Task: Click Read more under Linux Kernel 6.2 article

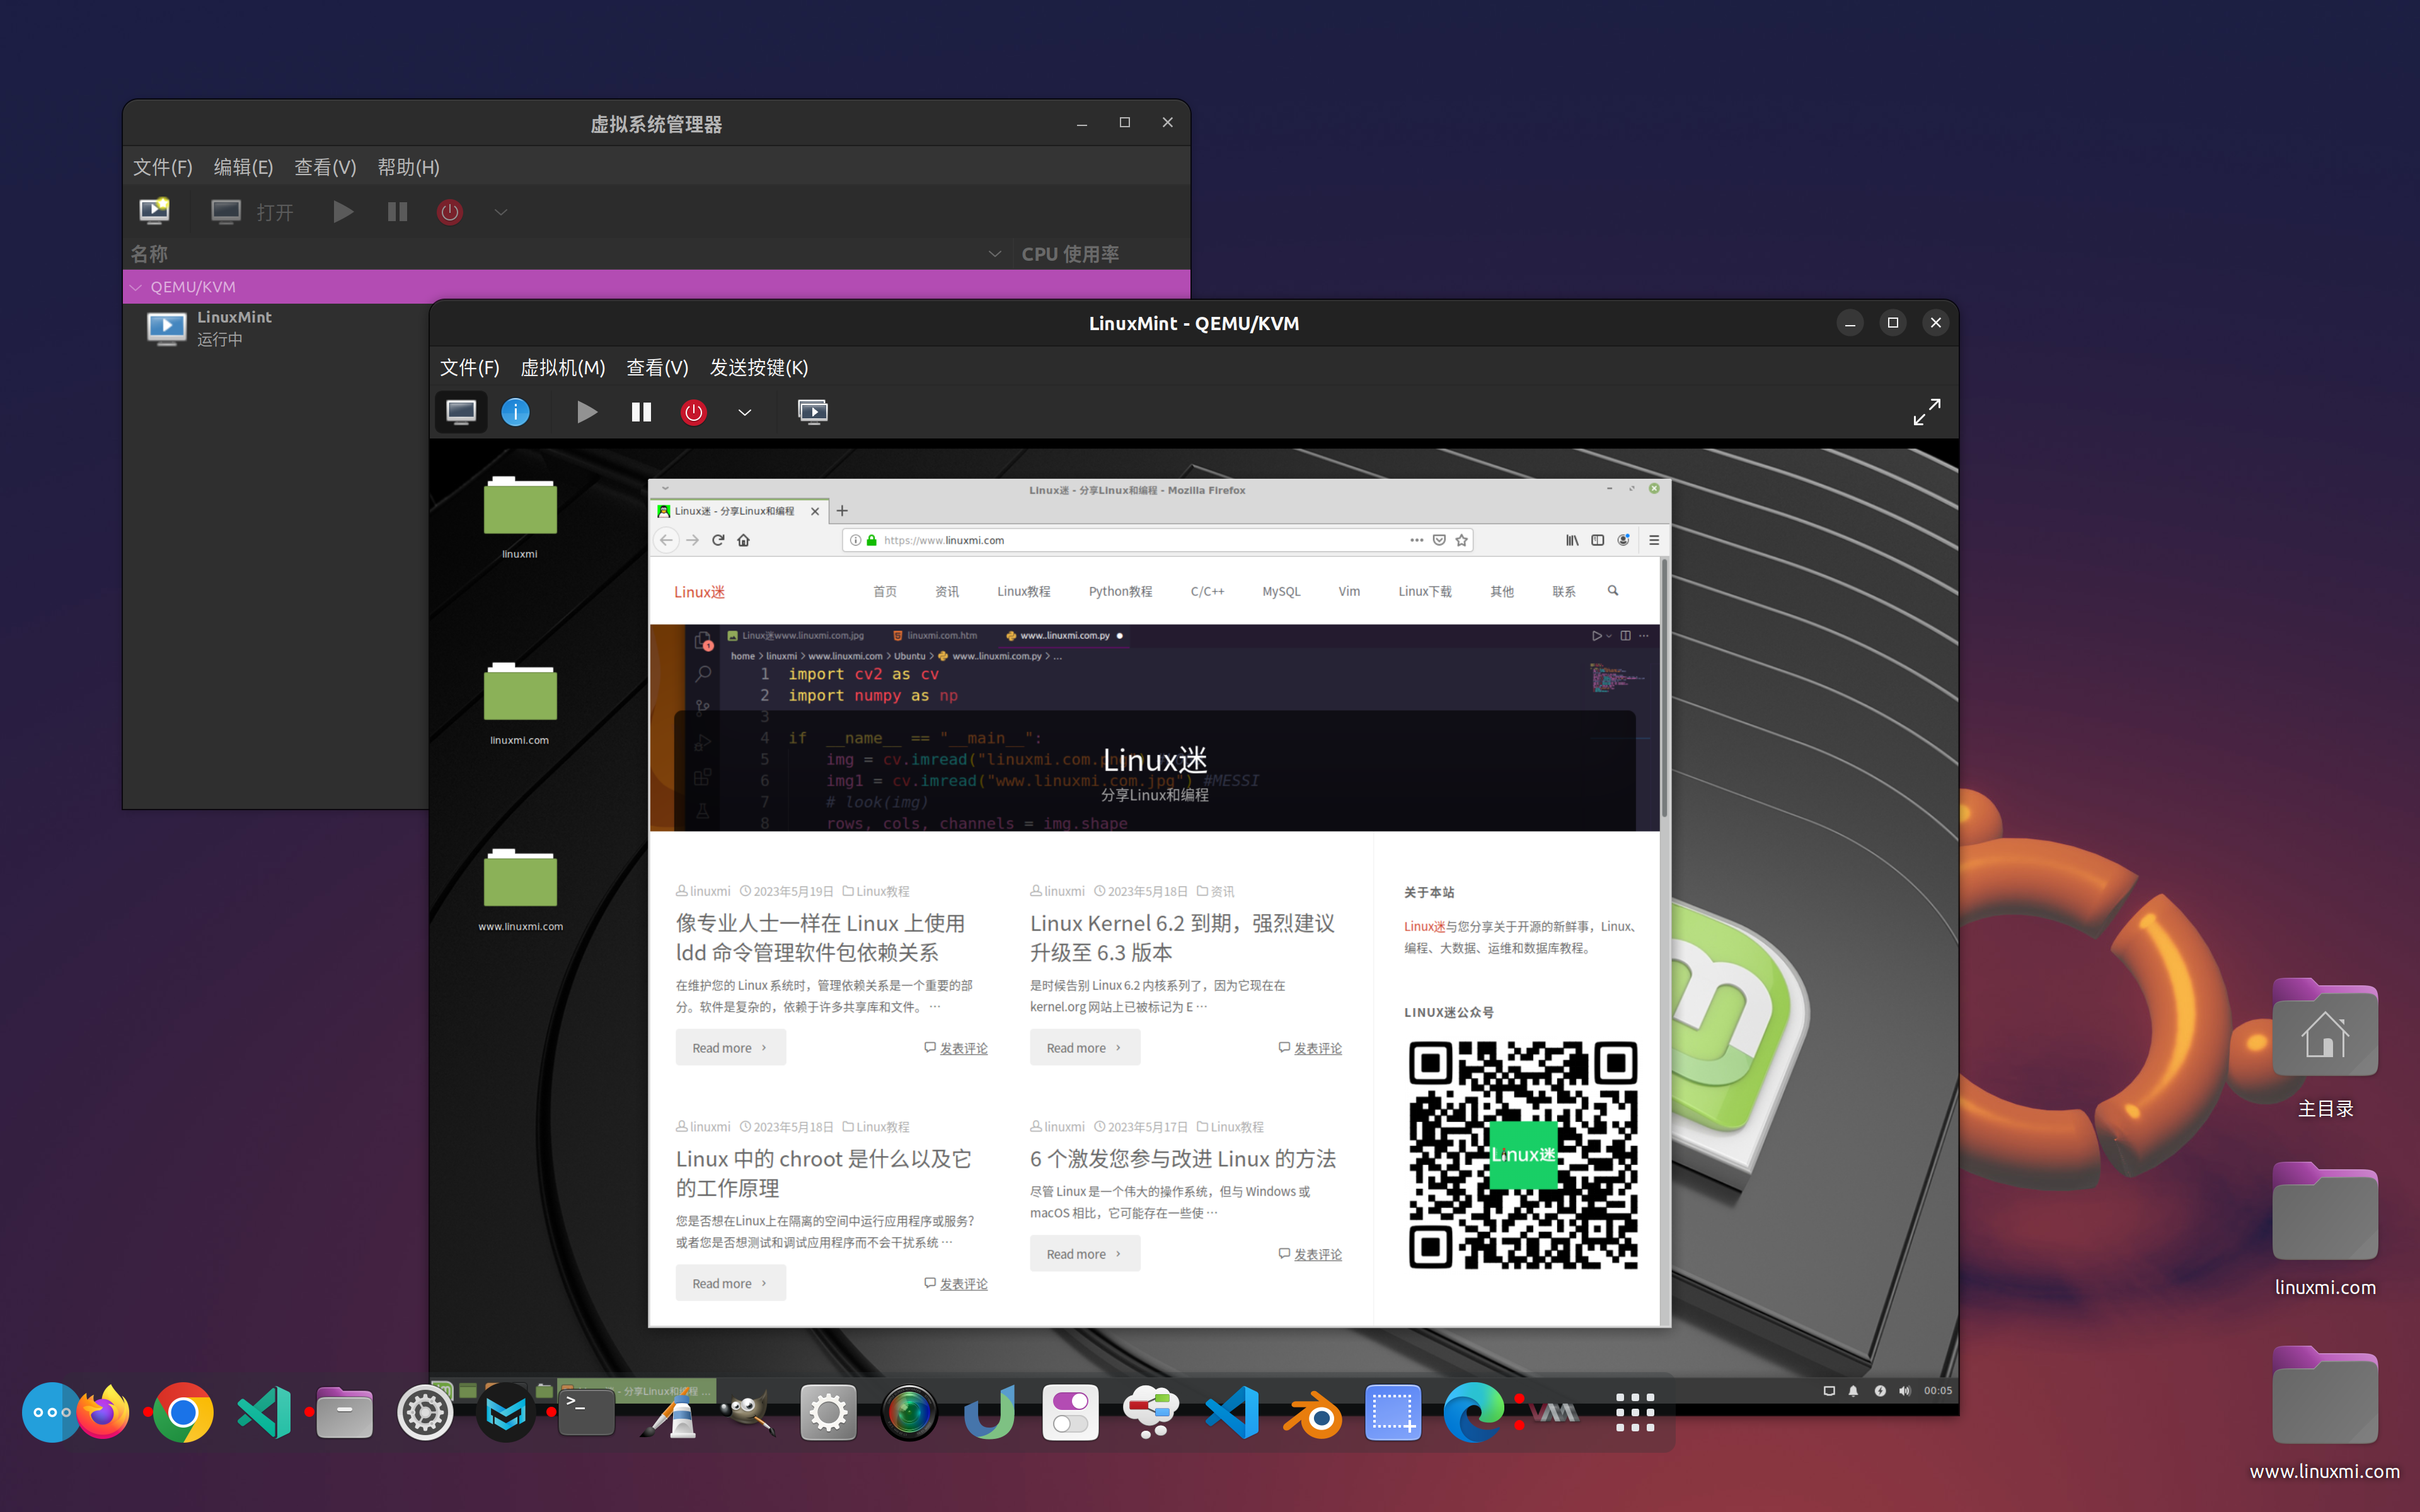Action: 1084,1048
